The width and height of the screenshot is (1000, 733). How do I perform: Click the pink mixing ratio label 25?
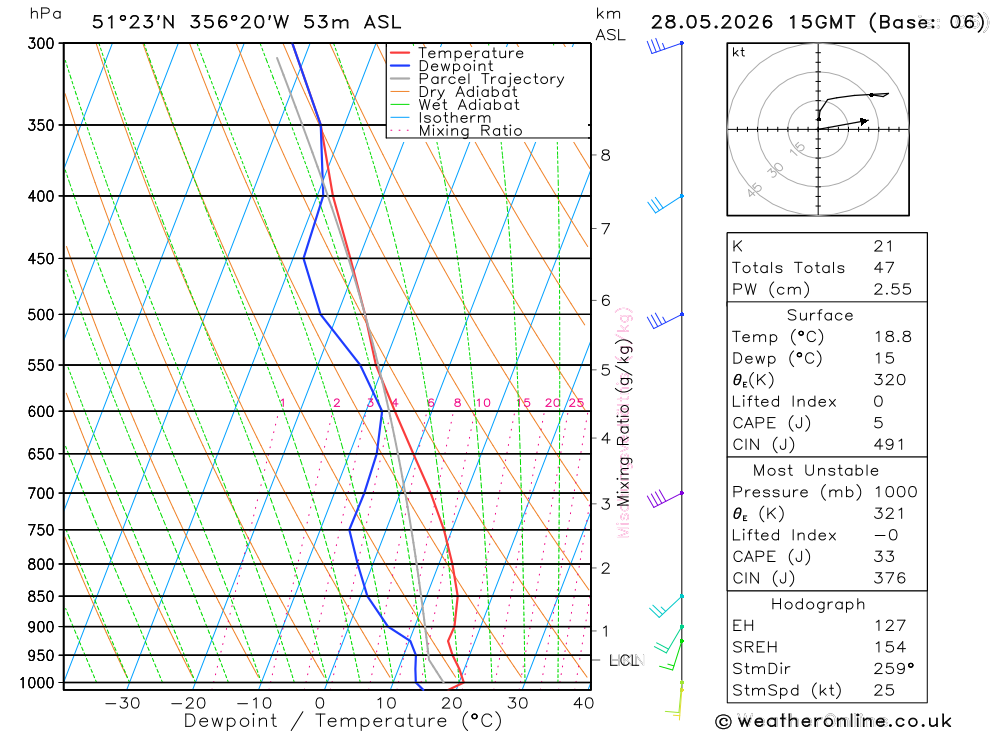click(x=577, y=403)
